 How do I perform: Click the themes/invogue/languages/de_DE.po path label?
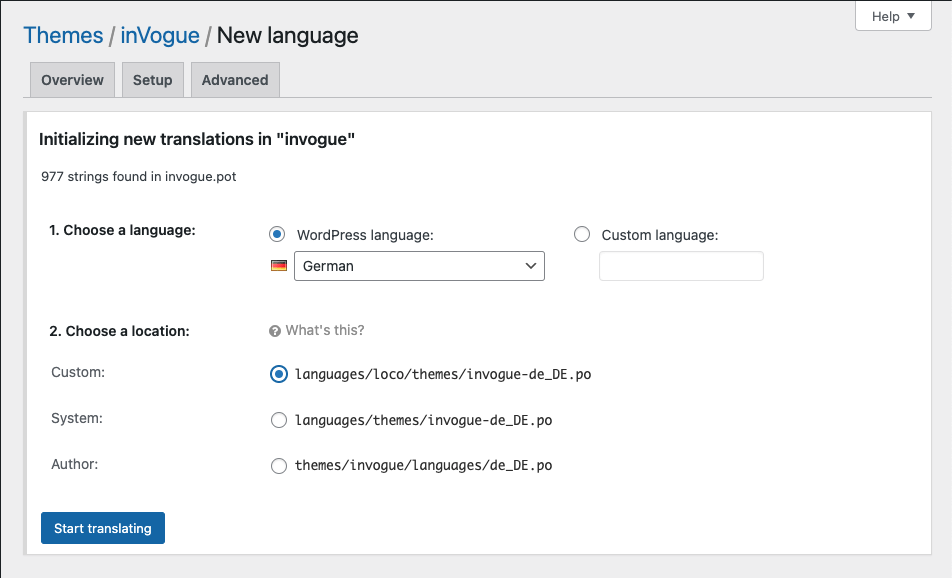pos(423,465)
